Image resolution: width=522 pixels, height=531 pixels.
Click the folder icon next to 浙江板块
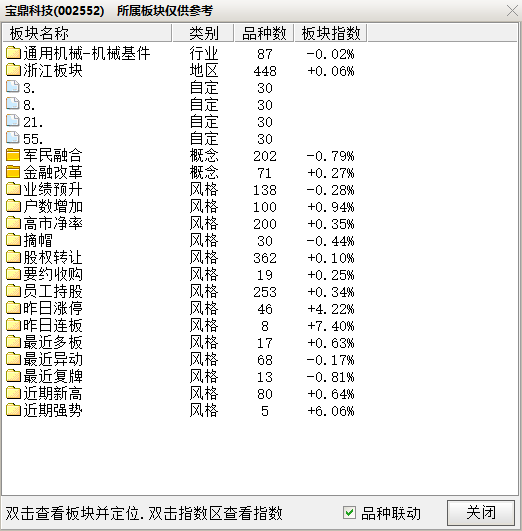[14, 70]
